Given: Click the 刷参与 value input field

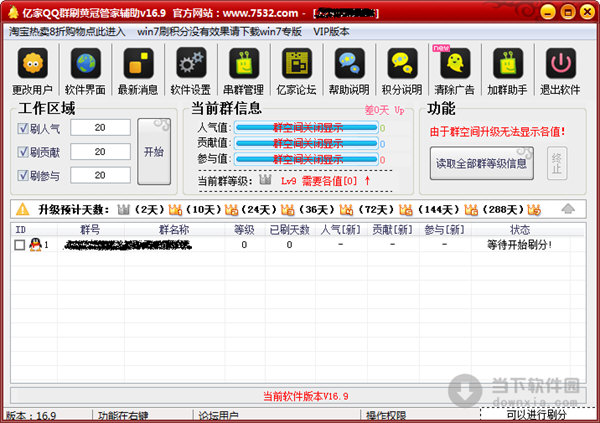Looking at the screenshot, I should tap(100, 175).
